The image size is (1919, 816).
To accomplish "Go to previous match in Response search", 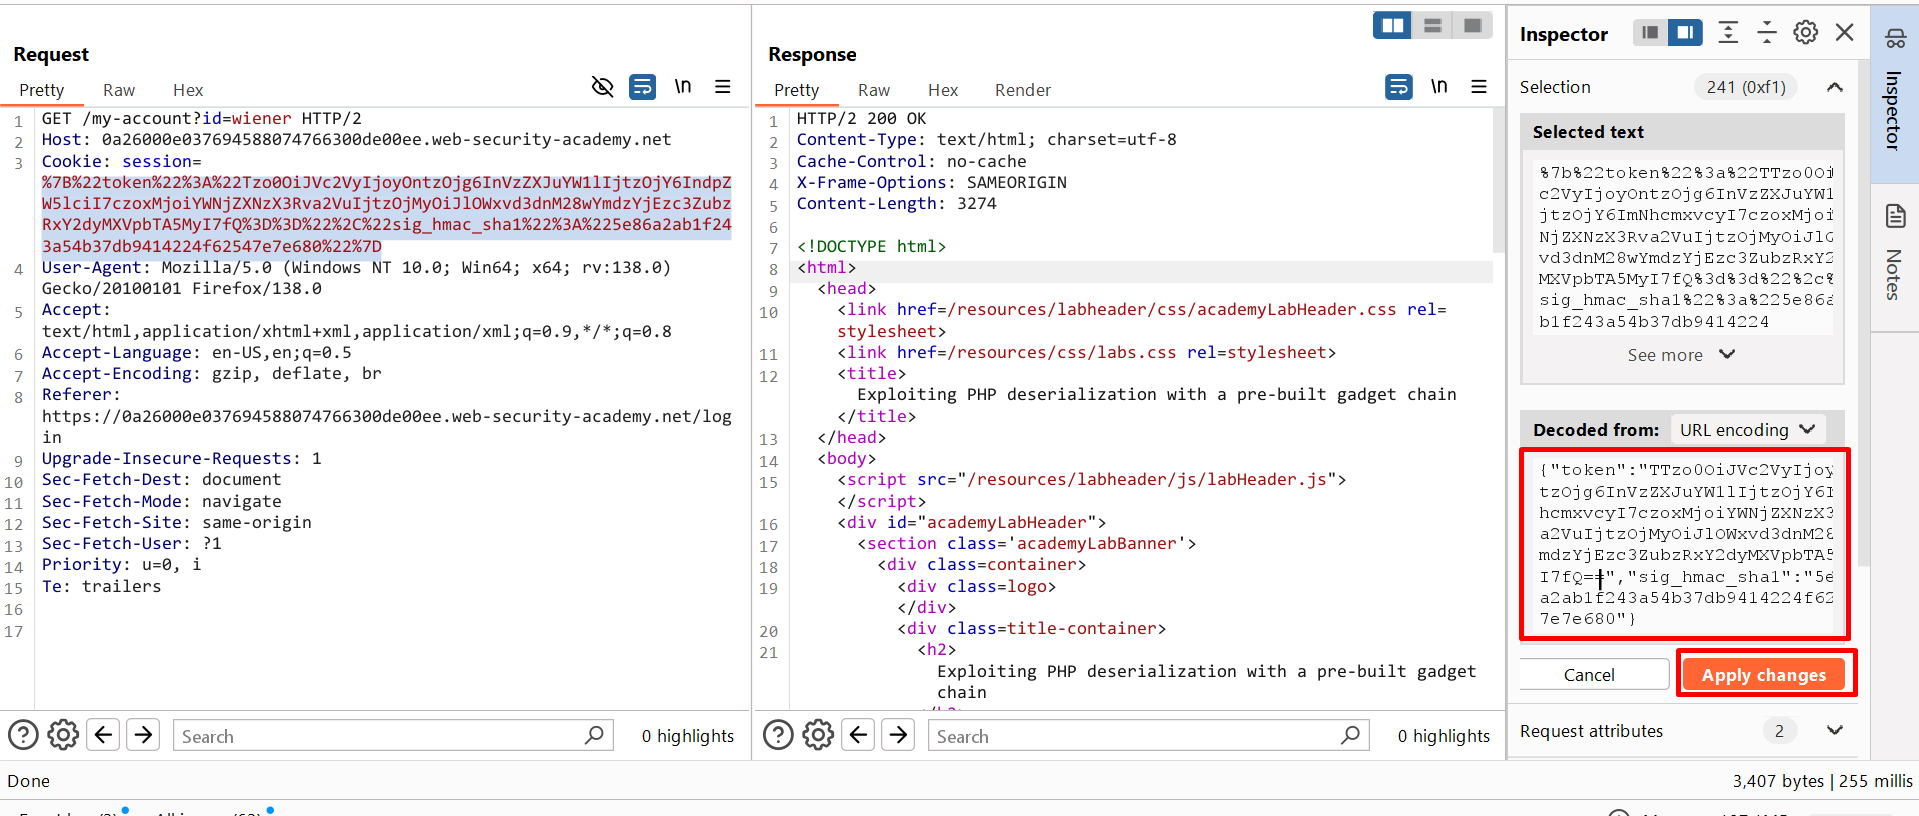I will 858,735.
